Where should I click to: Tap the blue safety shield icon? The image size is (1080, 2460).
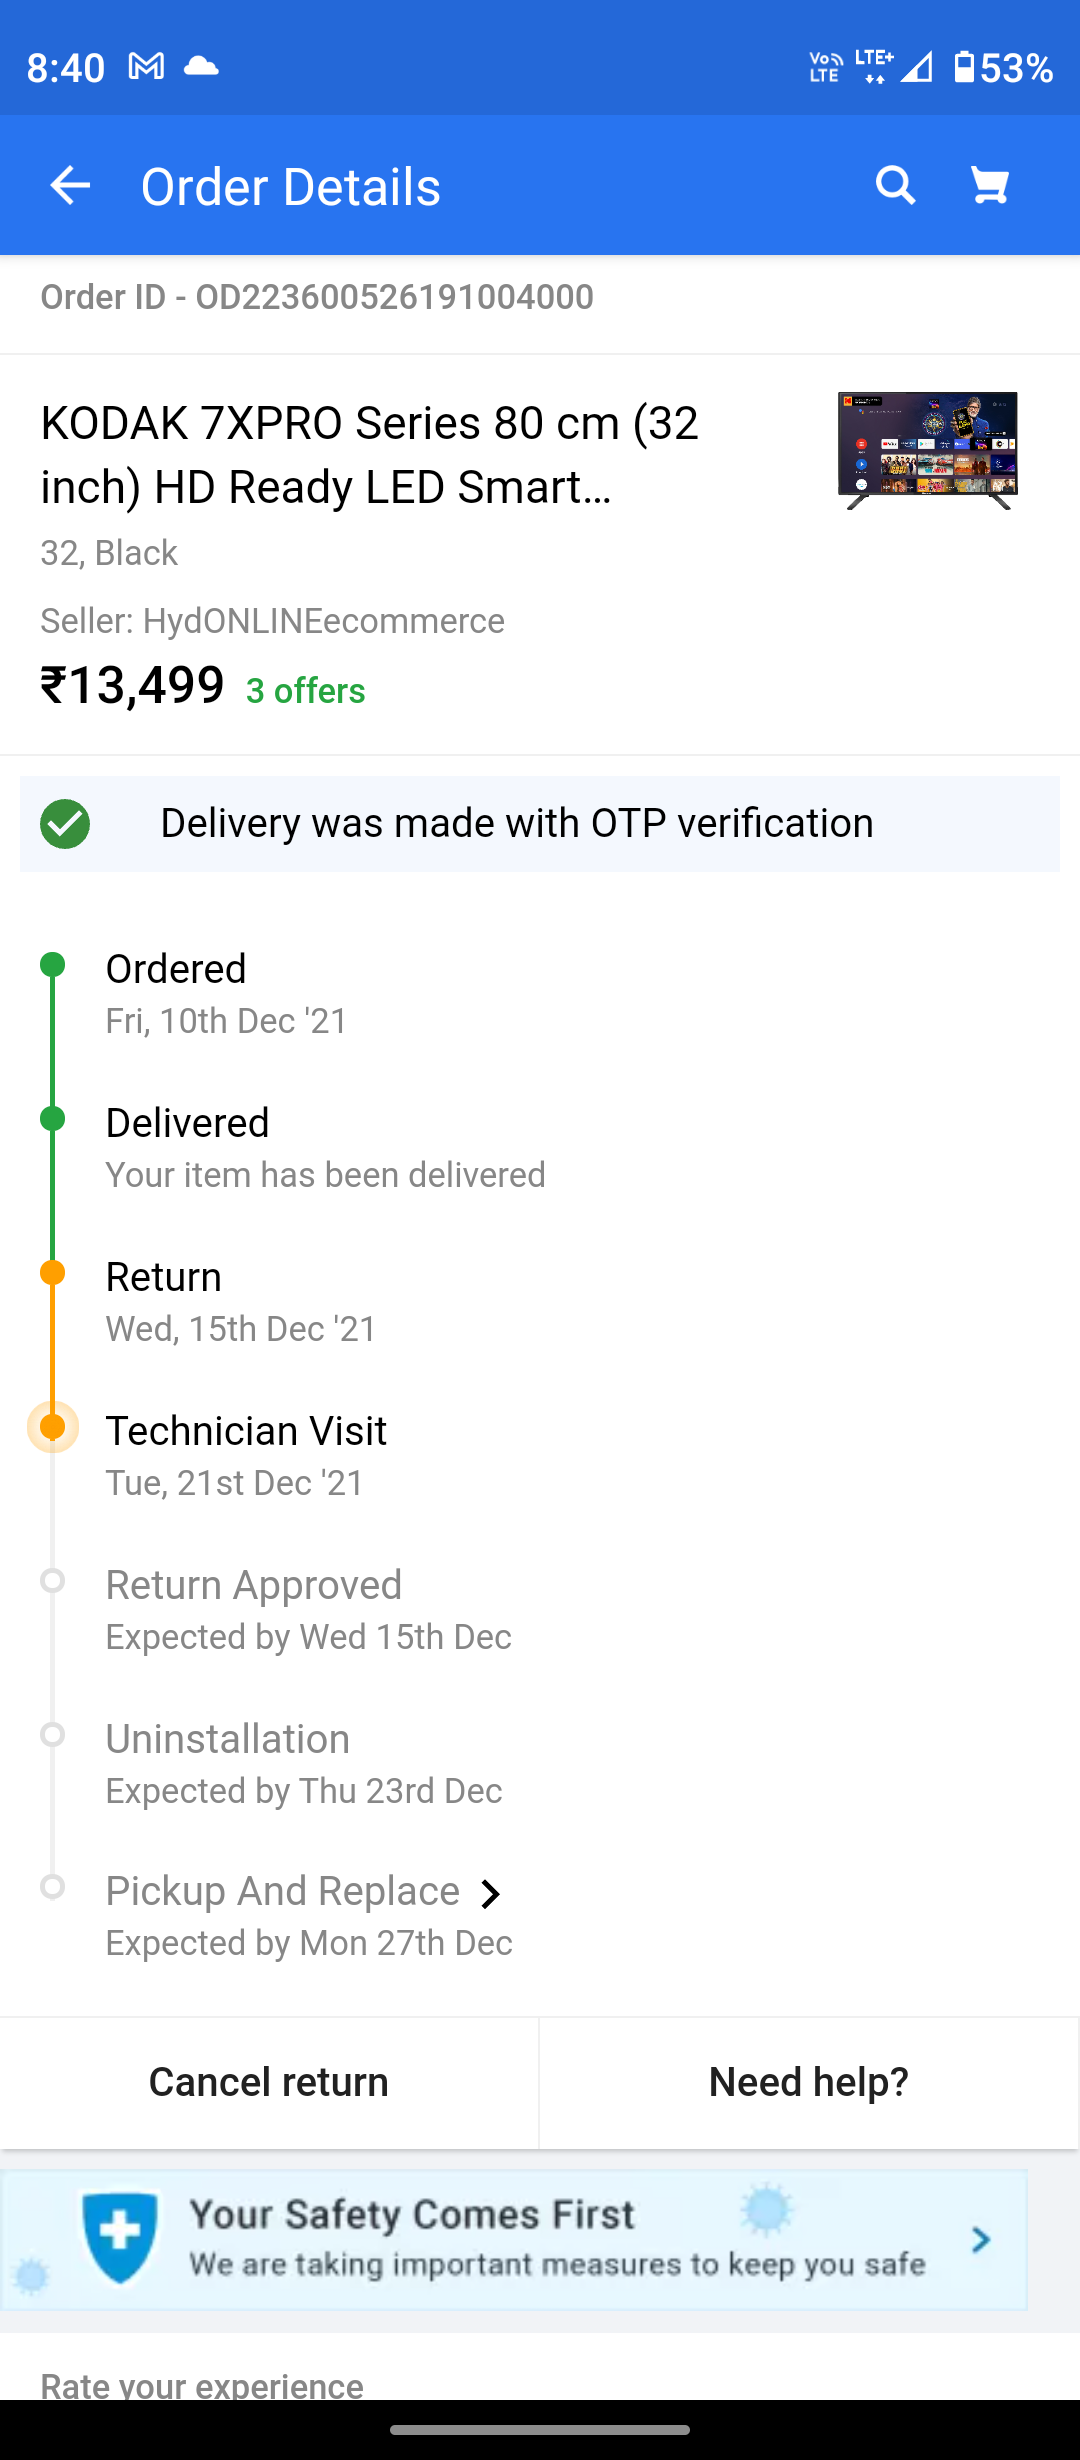(x=120, y=2240)
